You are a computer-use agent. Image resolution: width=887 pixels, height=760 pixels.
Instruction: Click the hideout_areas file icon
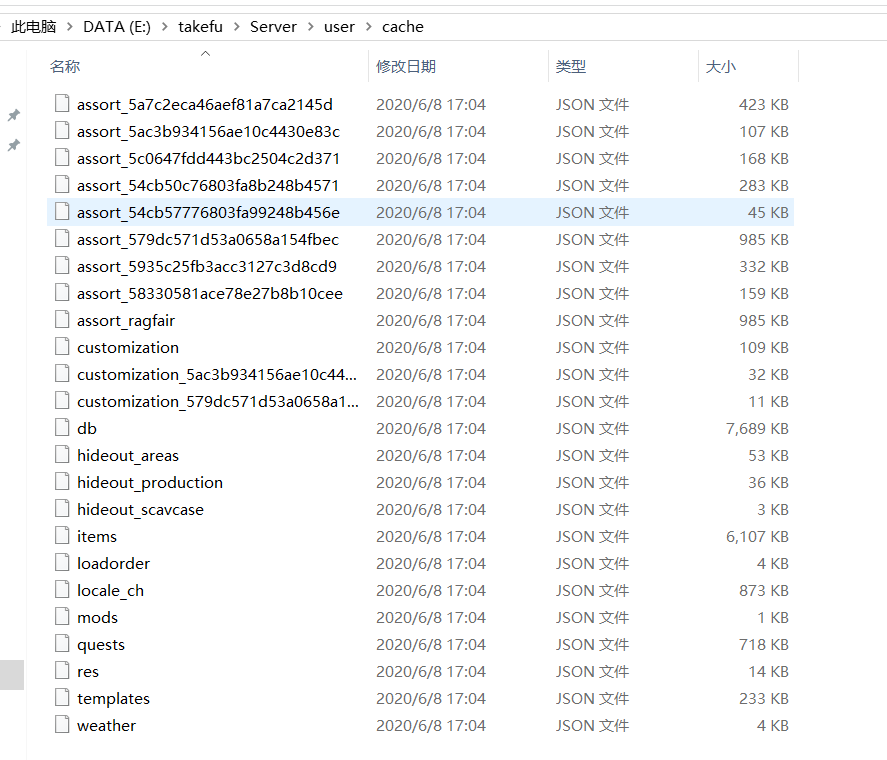click(x=62, y=455)
